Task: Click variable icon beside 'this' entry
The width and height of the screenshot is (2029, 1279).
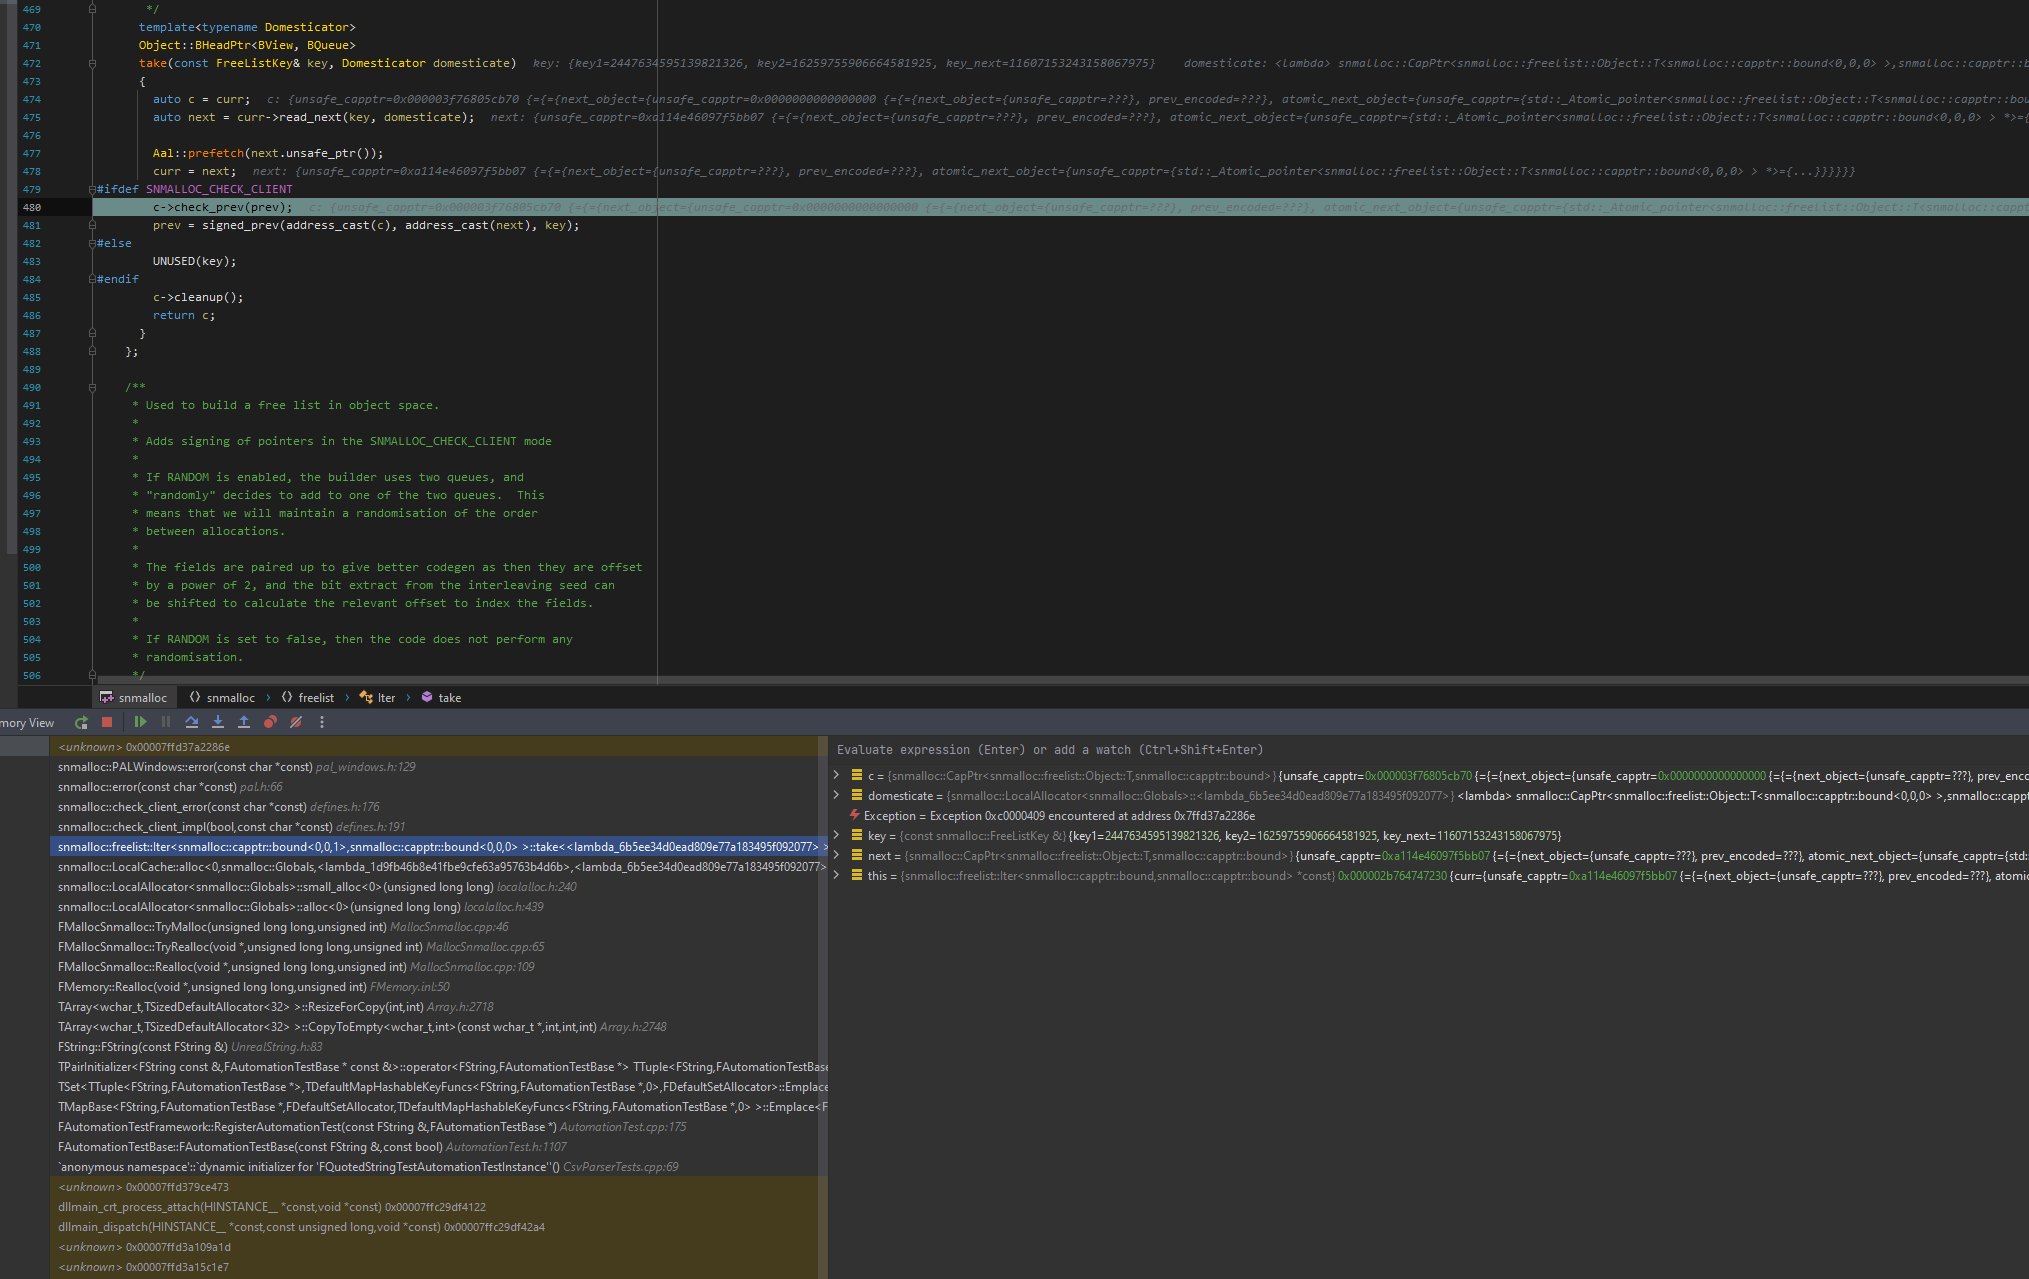Action: tap(857, 875)
